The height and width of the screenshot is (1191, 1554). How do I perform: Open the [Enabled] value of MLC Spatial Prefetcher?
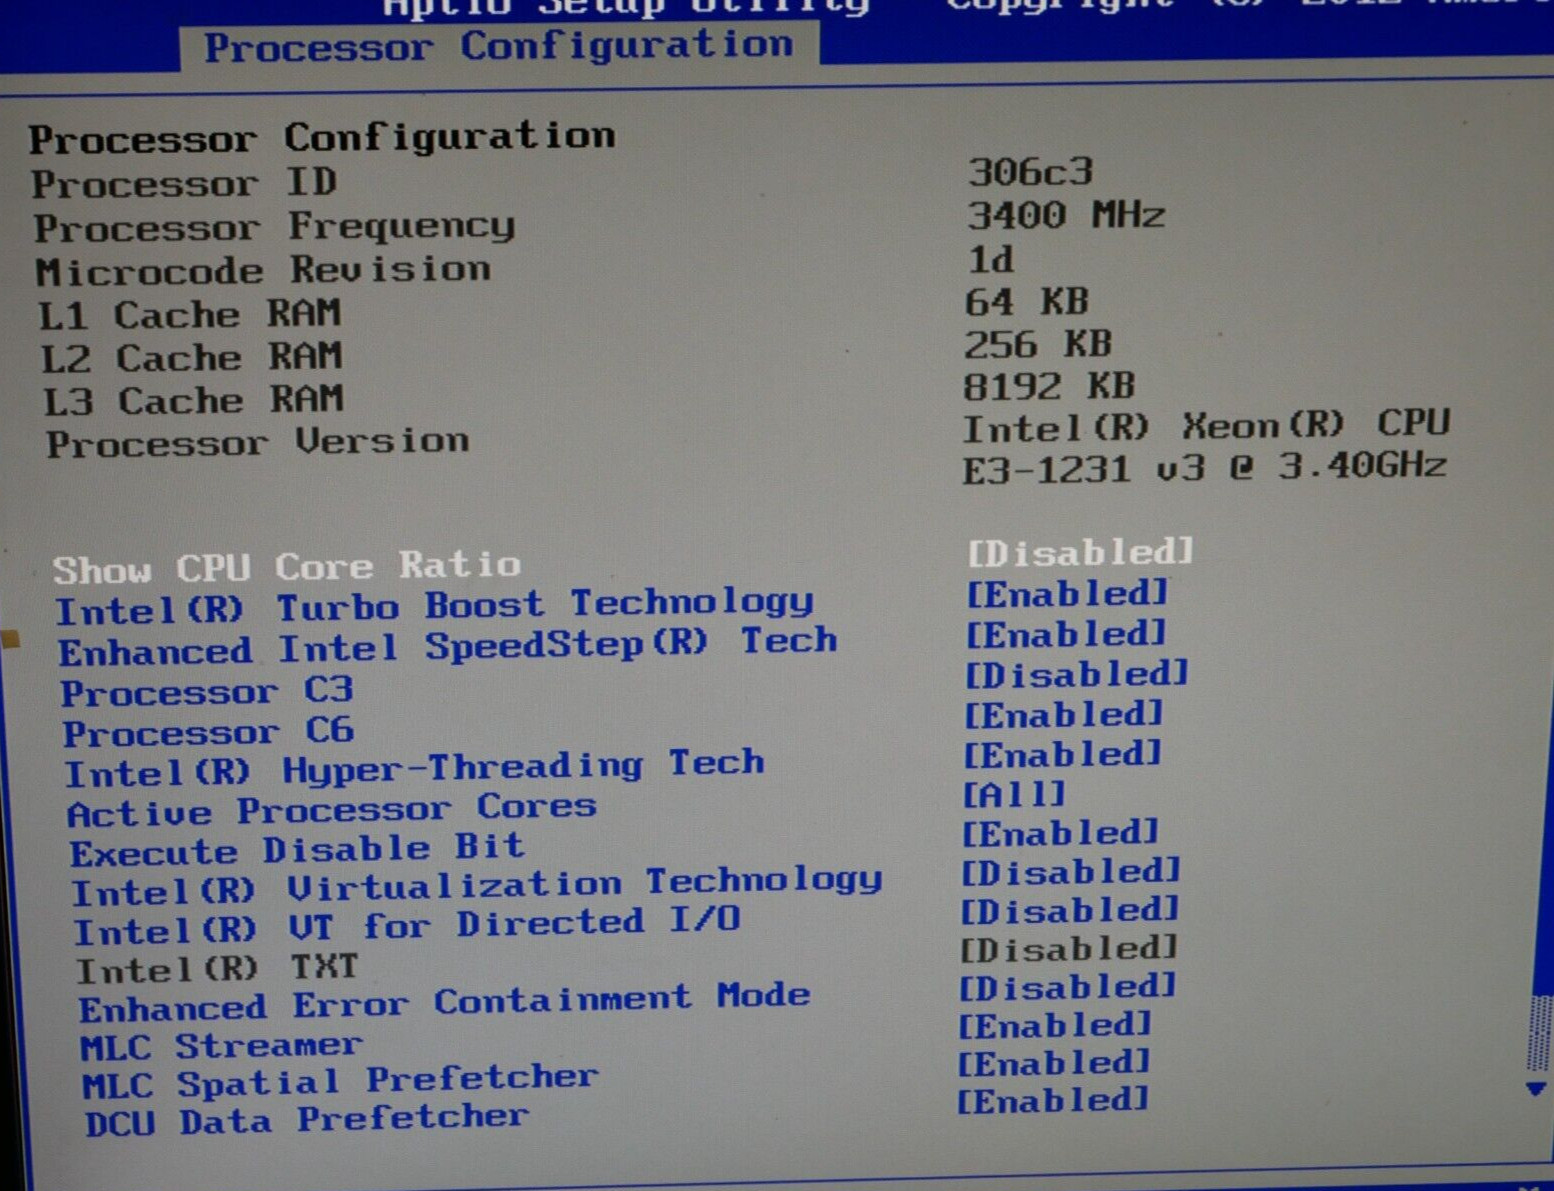click(x=1054, y=1062)
